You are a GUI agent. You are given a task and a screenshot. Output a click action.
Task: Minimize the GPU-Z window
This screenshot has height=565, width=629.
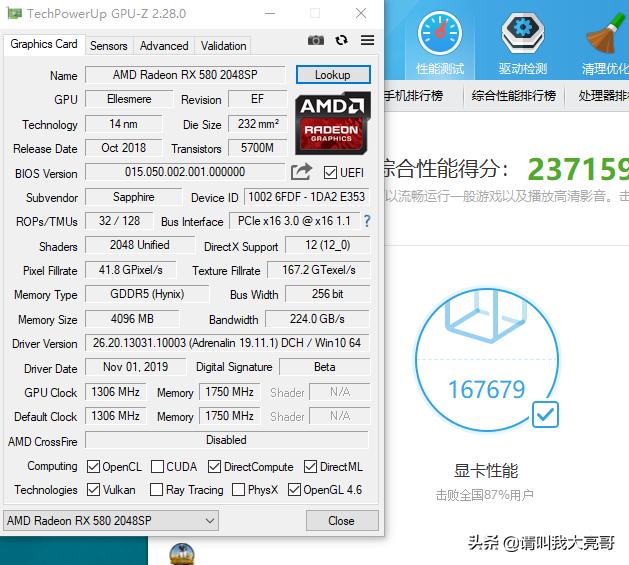tap(270, 13)
